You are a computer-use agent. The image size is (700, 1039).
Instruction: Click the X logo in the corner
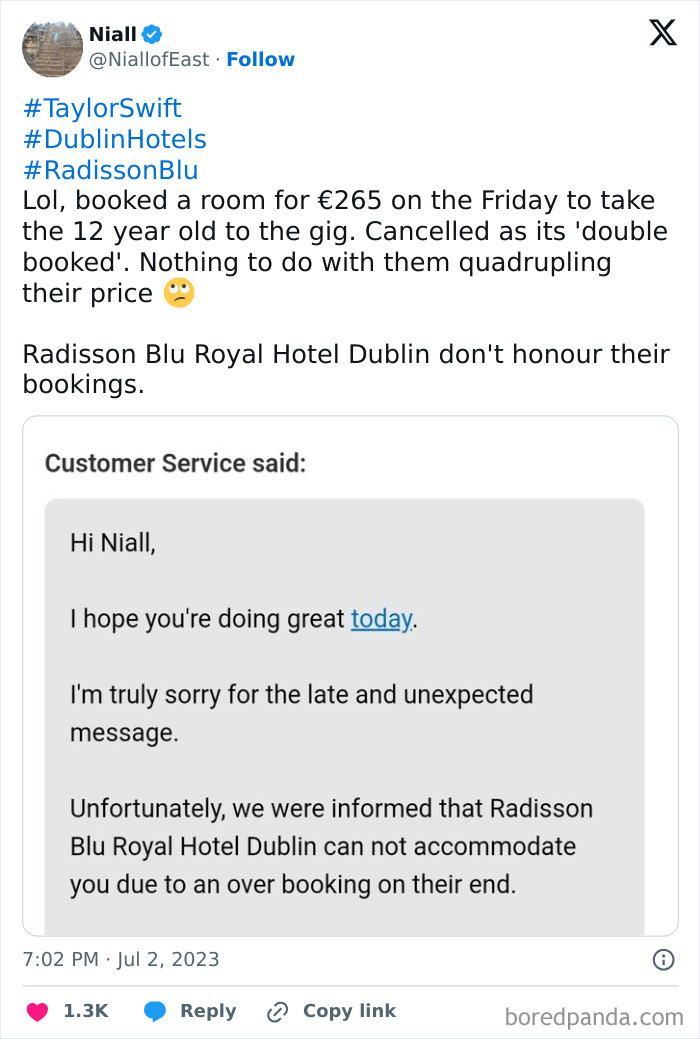[662, 33]
